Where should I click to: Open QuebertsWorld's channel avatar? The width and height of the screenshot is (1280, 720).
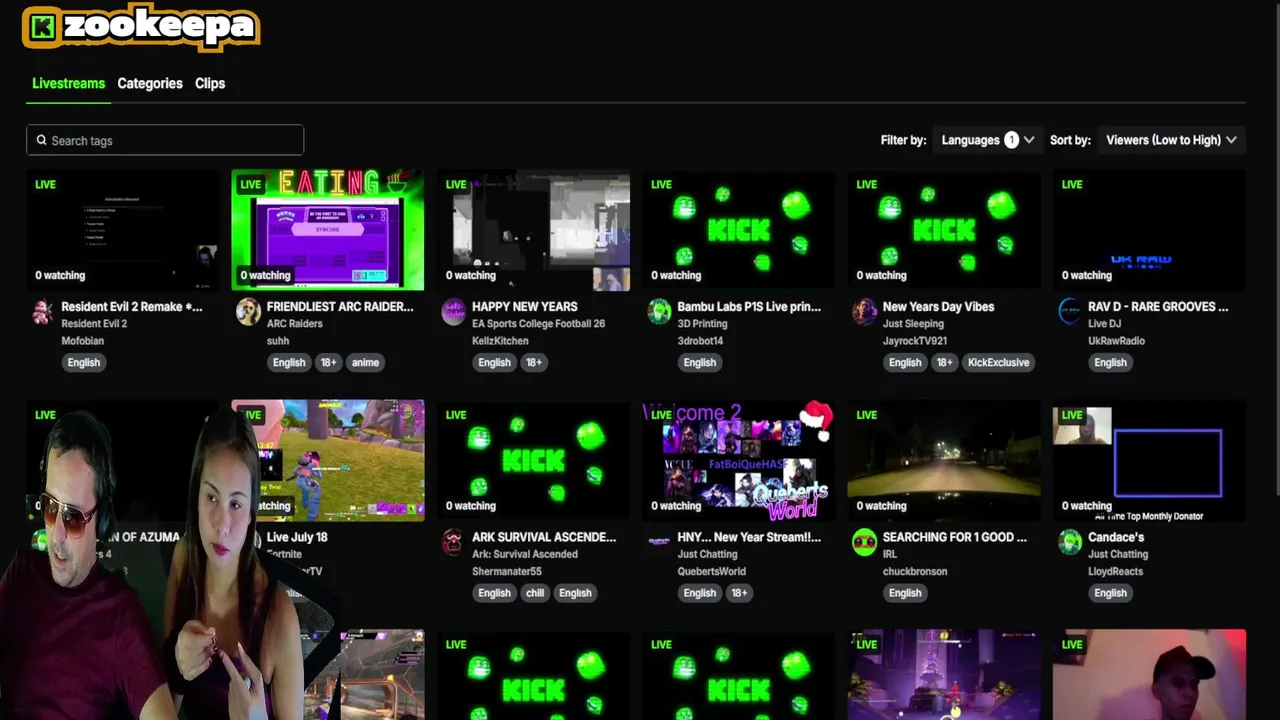(x=659, y=542)
